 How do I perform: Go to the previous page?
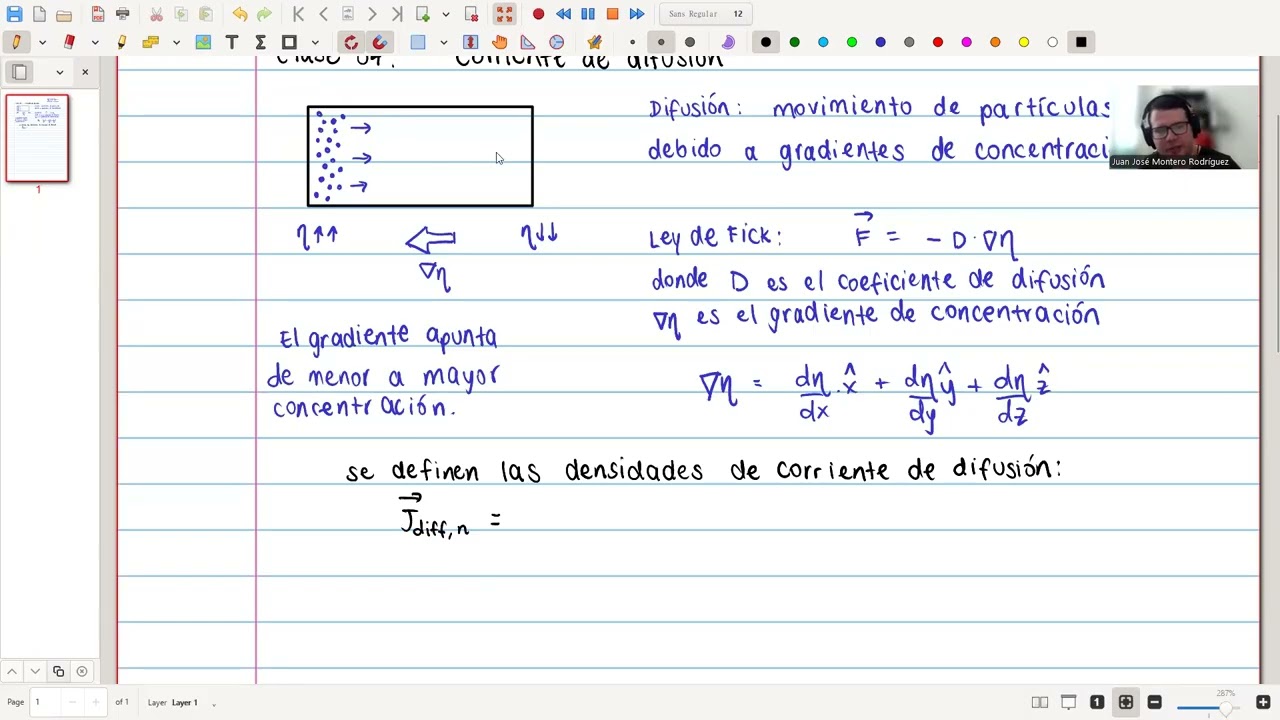pos(323,14)
